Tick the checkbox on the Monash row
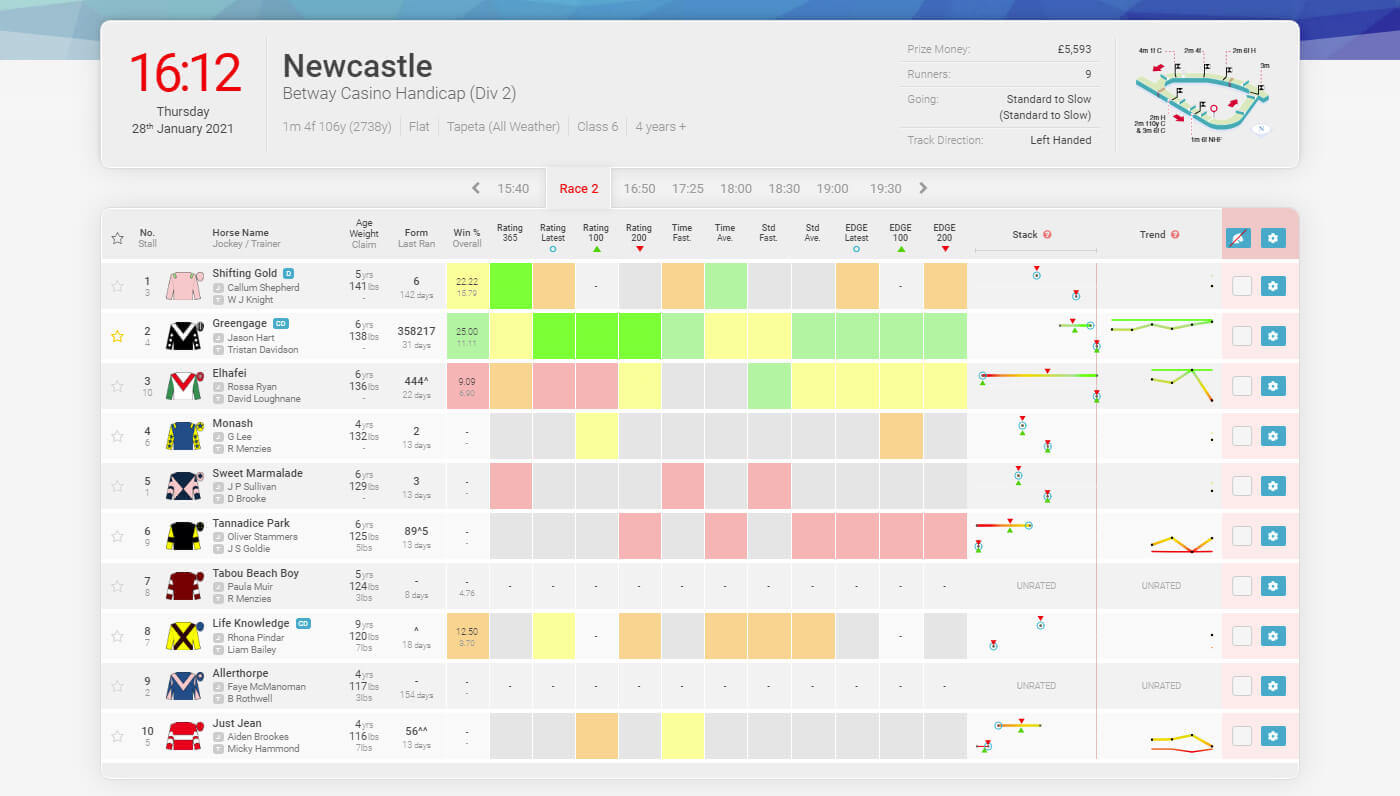Image resolution: width=1400 pixels, height=796 pixels. (x=1240, y=435)
